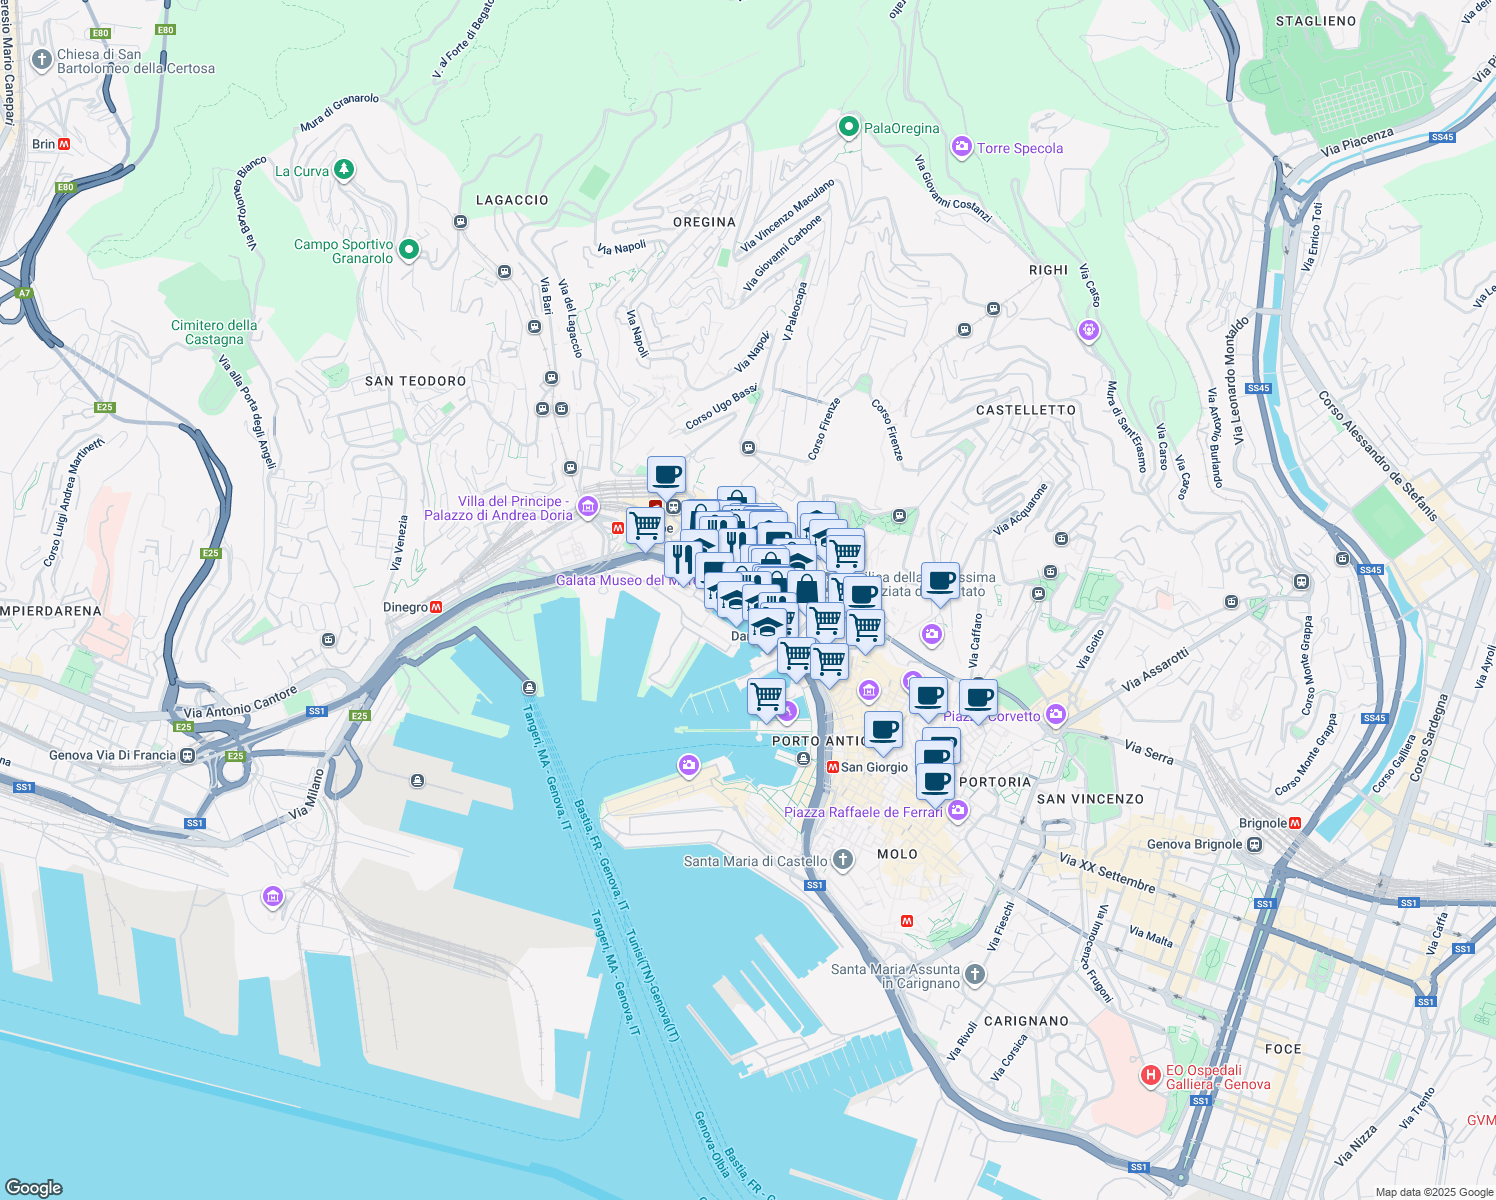Click the LAGACCIO neighborhood label

512,200
